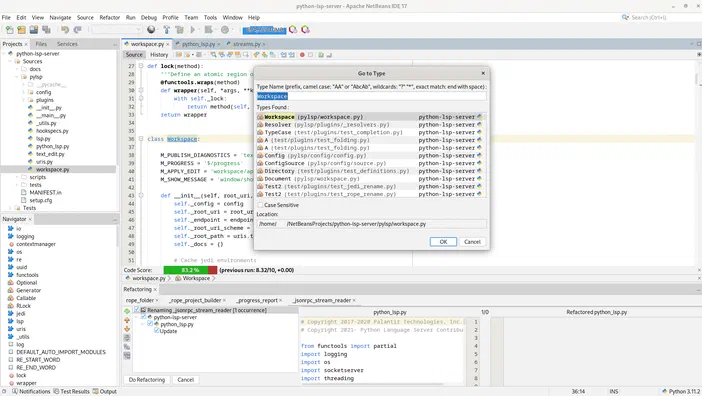Click the blue memory usage bar in toolbar
The height and width of the screenshot is (396, 702).
pyautogui.click(x=264, y=30)
